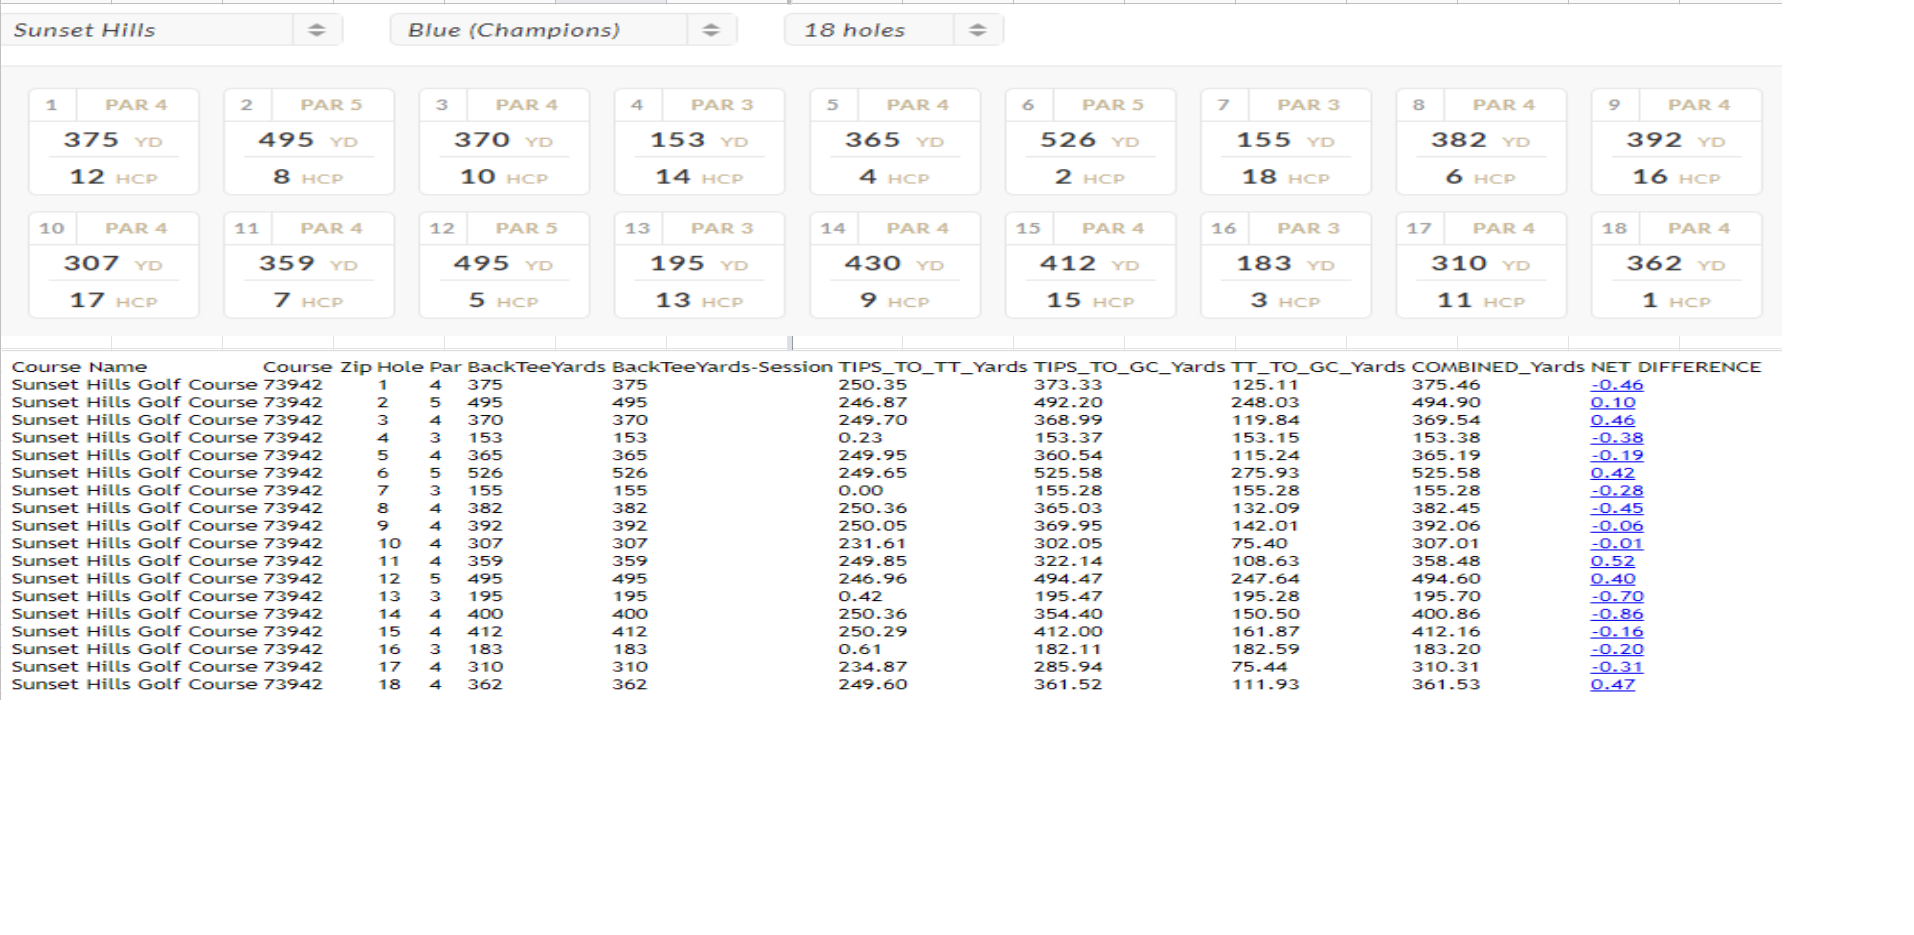Select hole 5 card with 365 yards
The height and width of the screenshot is (935, 1914).
pyautogui.click(x=895, y=142)
